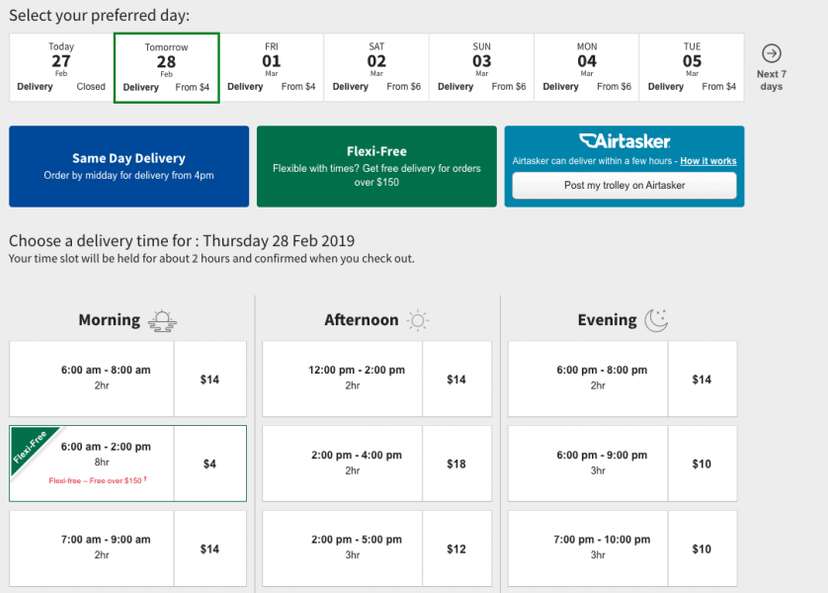828x593 pixels.
Task: Click the Afternoon sun icon
Action: click(x=417, y=320)
